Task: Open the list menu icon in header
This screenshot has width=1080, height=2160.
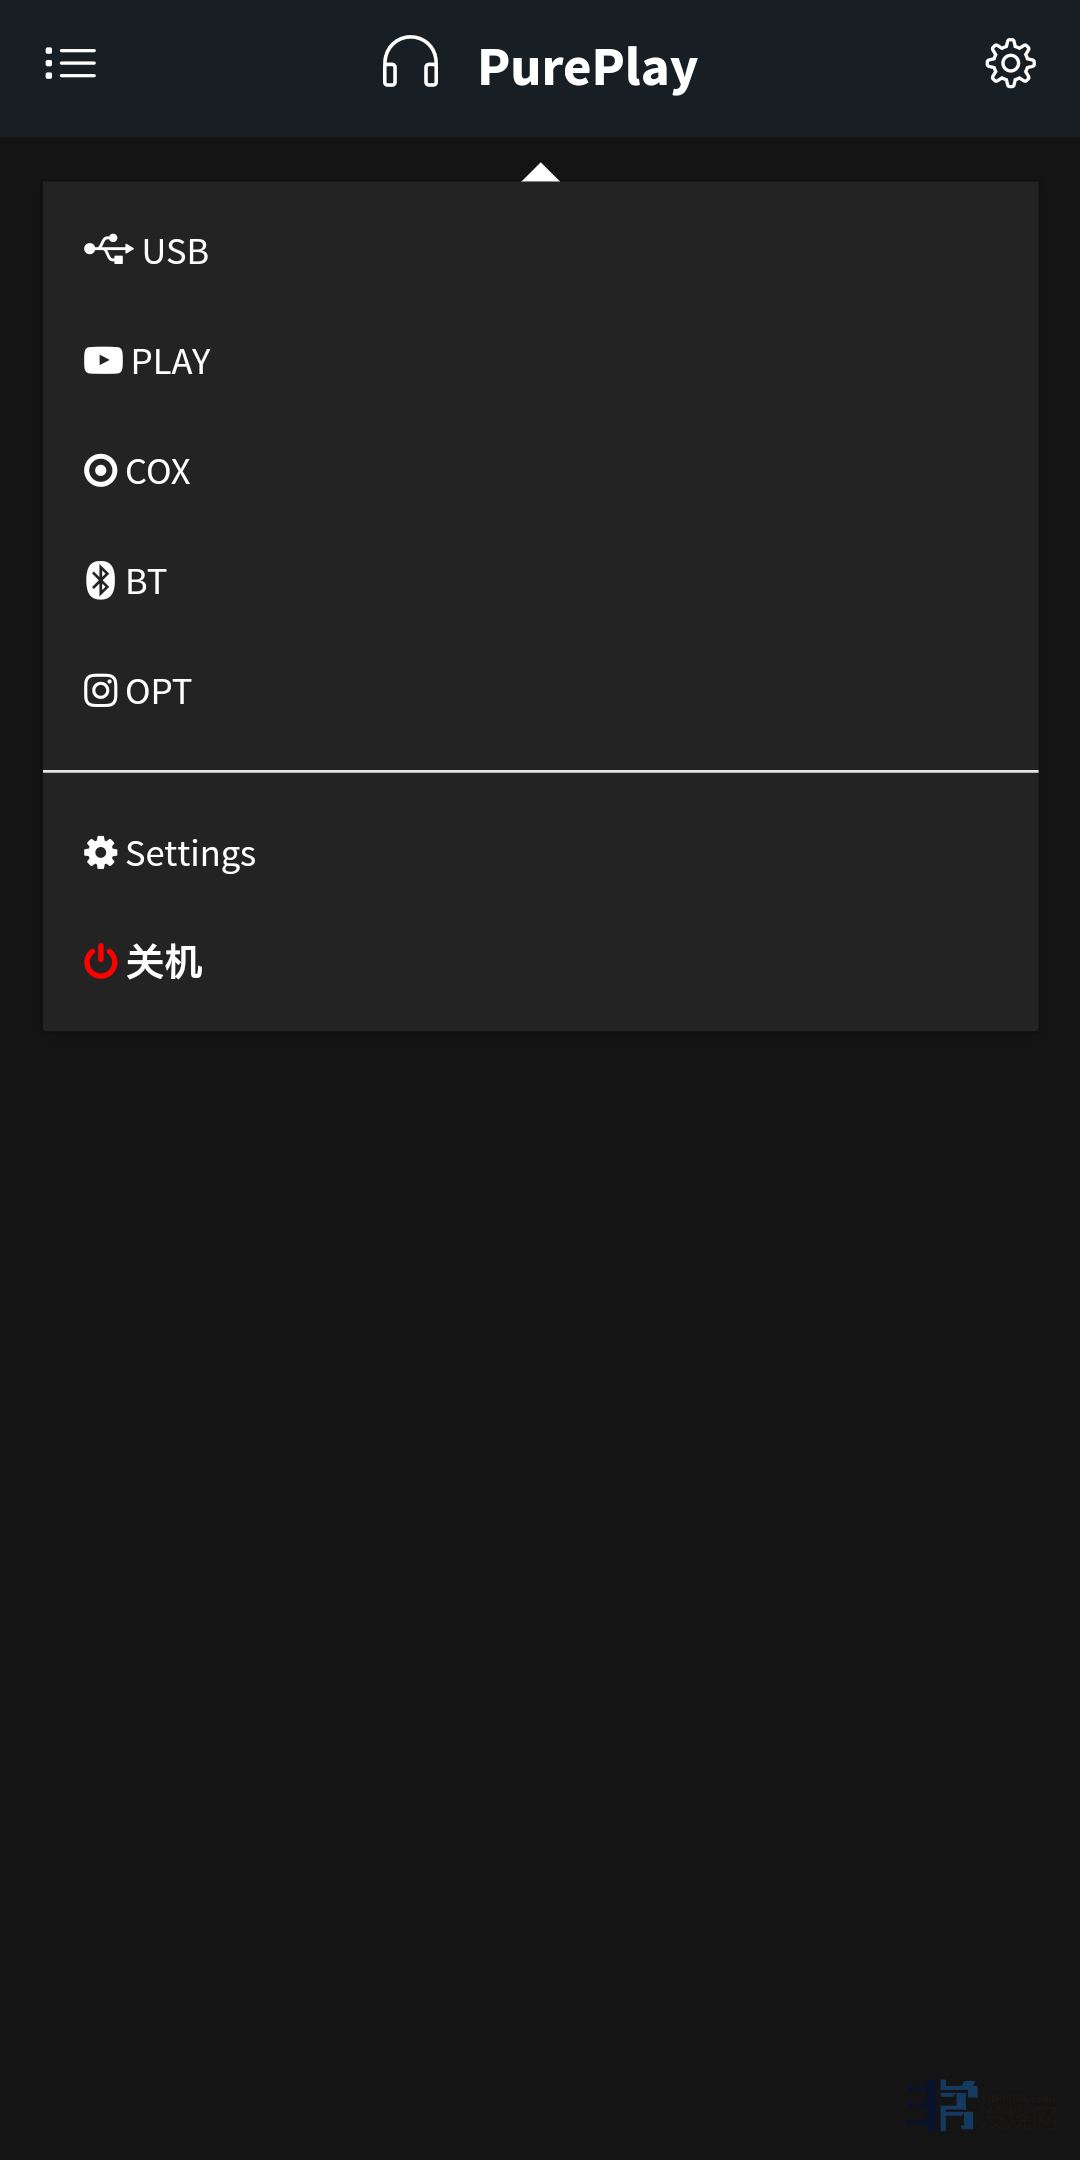Action: point(70,63)
